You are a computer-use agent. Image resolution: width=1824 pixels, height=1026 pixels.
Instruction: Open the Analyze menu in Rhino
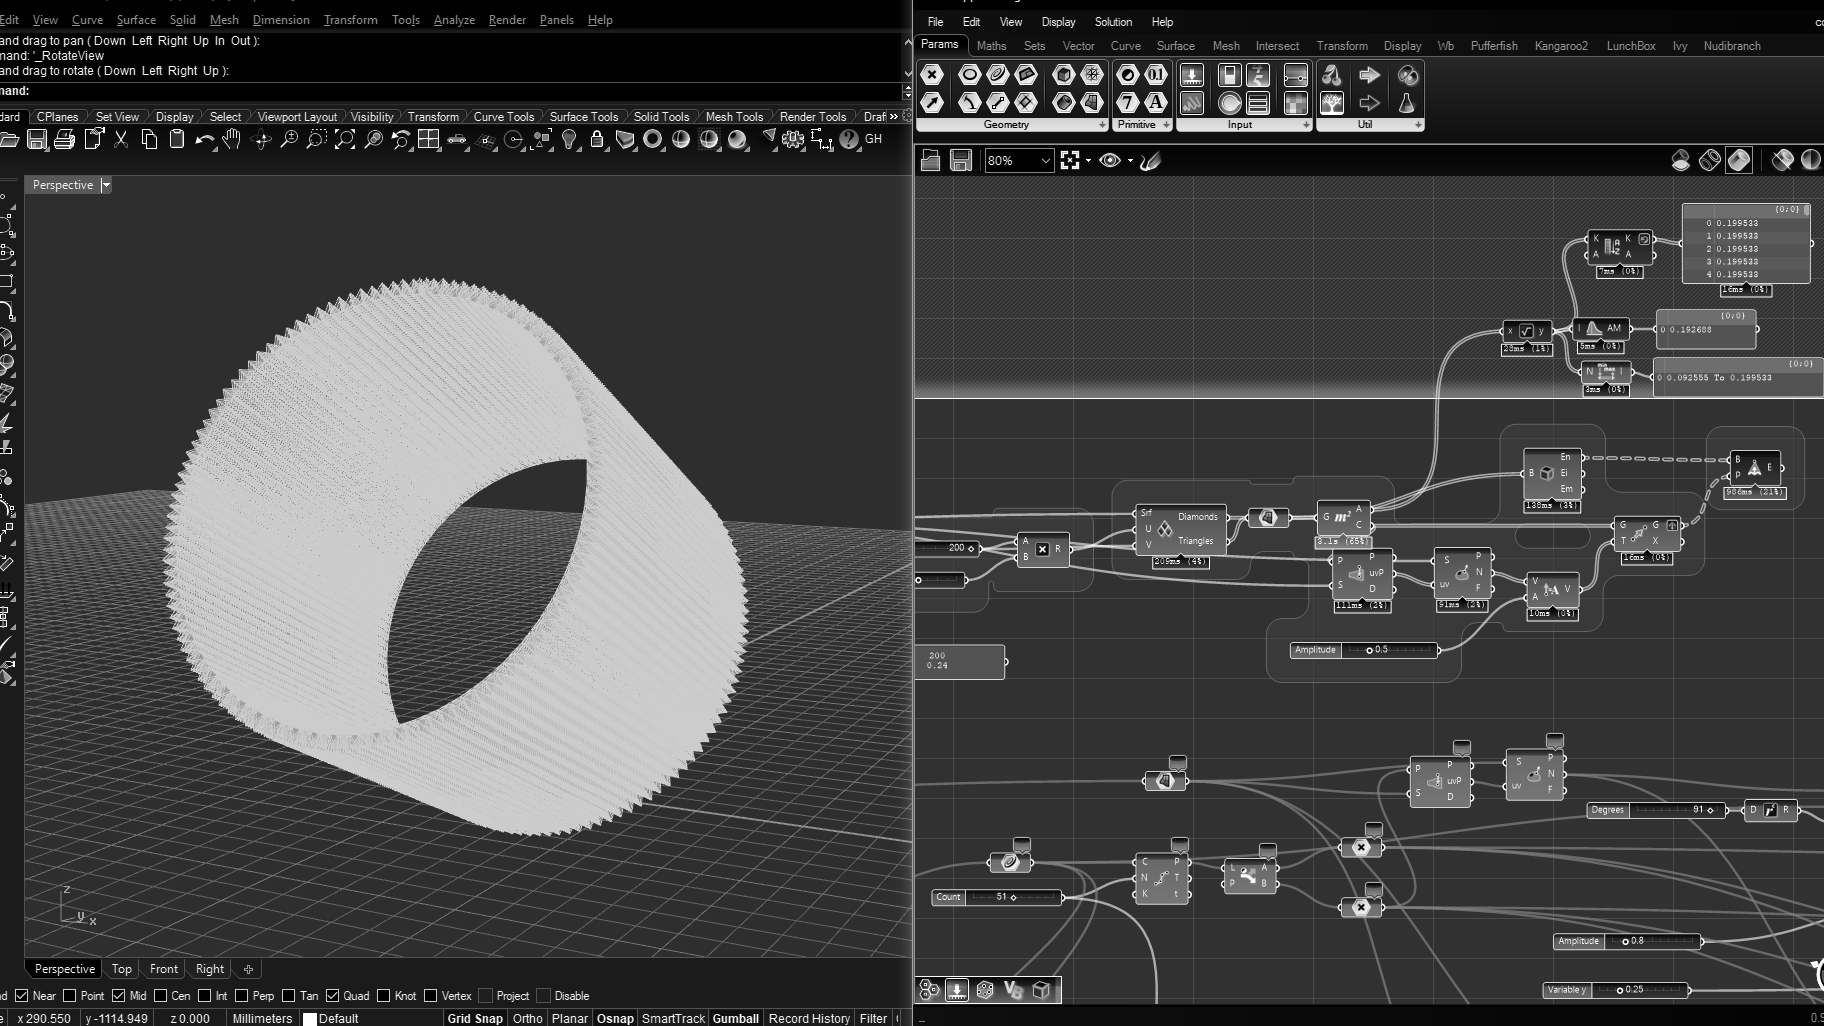click(x=453, y=20)
